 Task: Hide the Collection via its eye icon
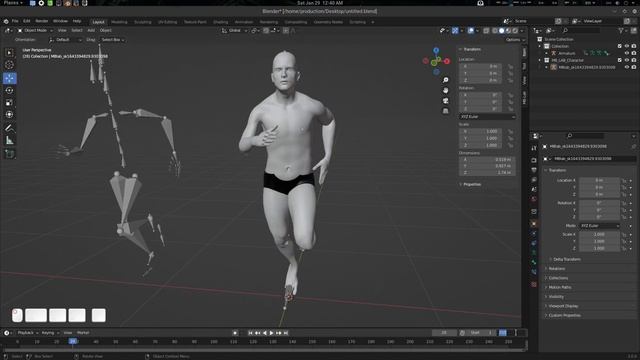[627, 46]
